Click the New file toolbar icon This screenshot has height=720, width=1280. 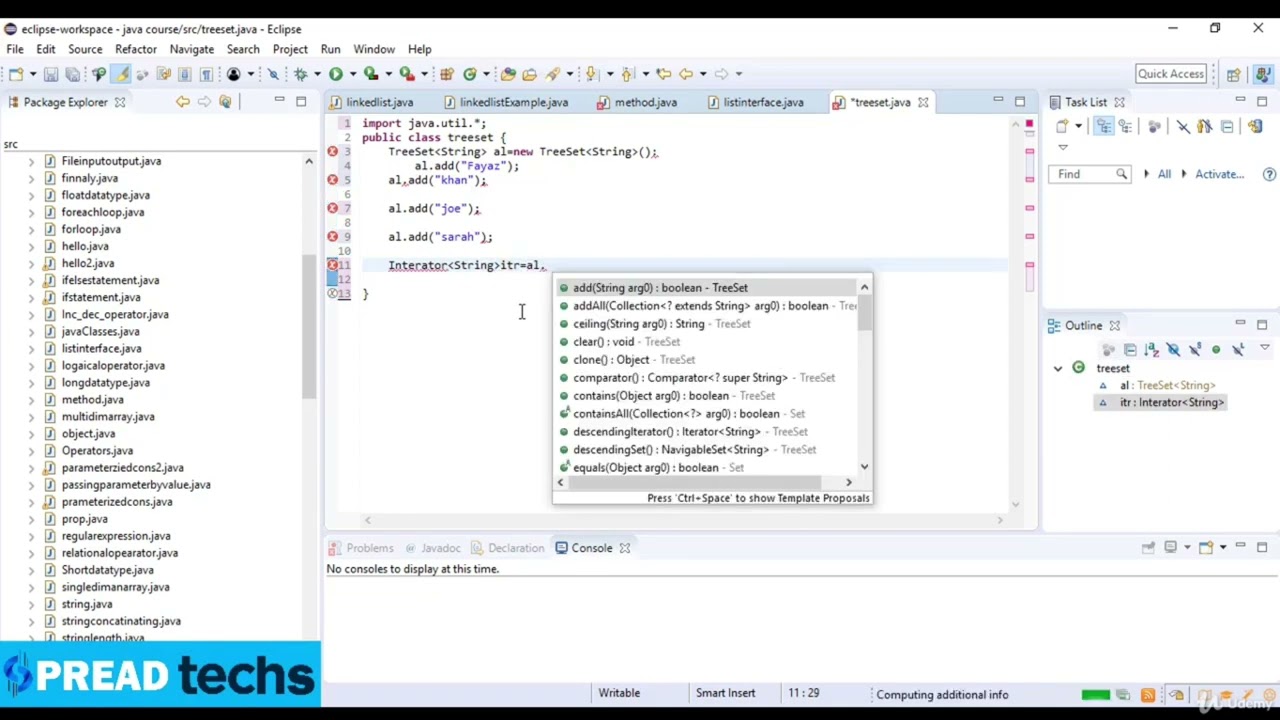(15, 74)
